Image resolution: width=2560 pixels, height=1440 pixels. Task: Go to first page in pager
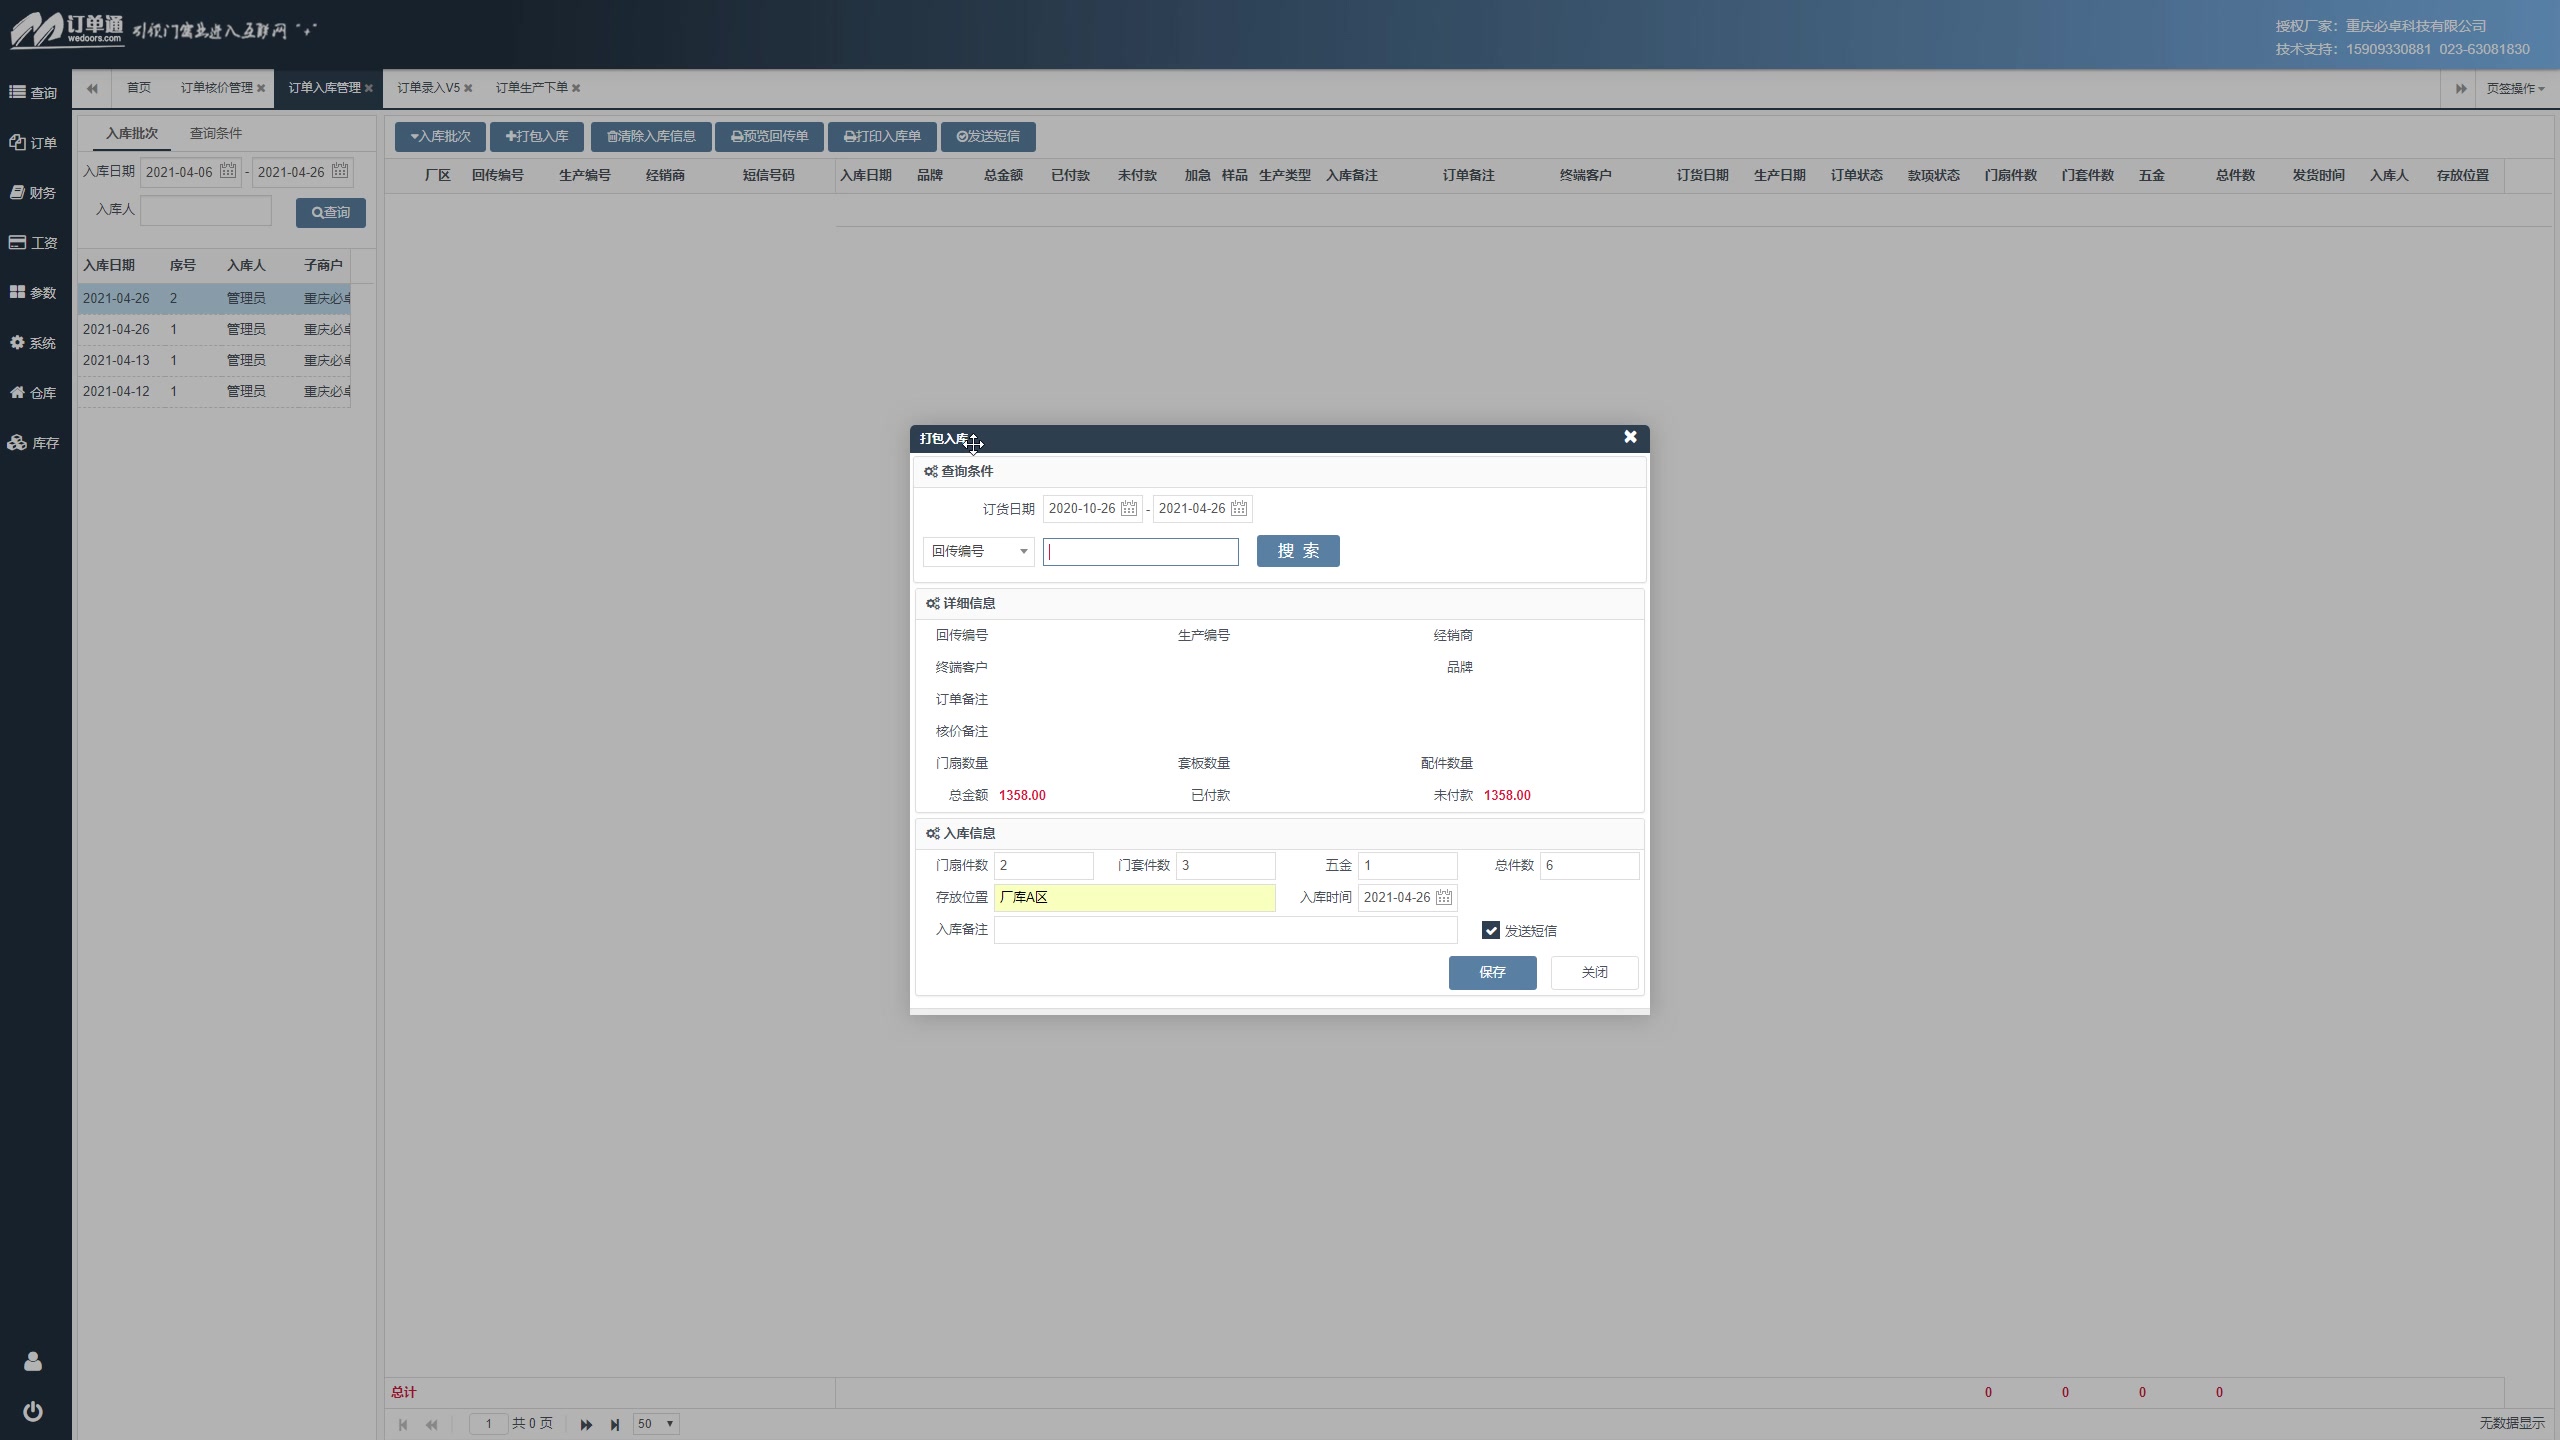[x=403, y=1424]
